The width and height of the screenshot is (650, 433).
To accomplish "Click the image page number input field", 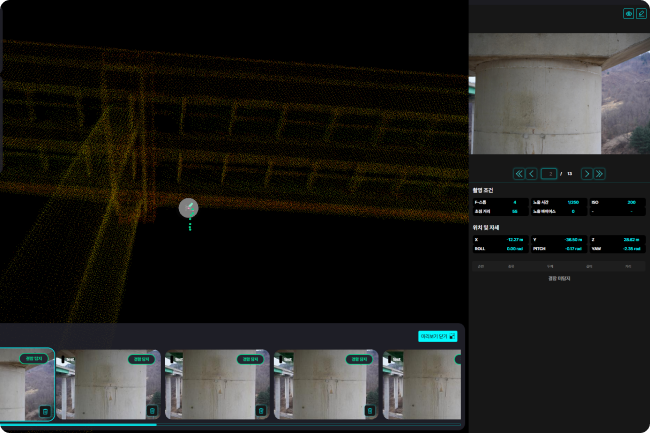I will (550, 173).
